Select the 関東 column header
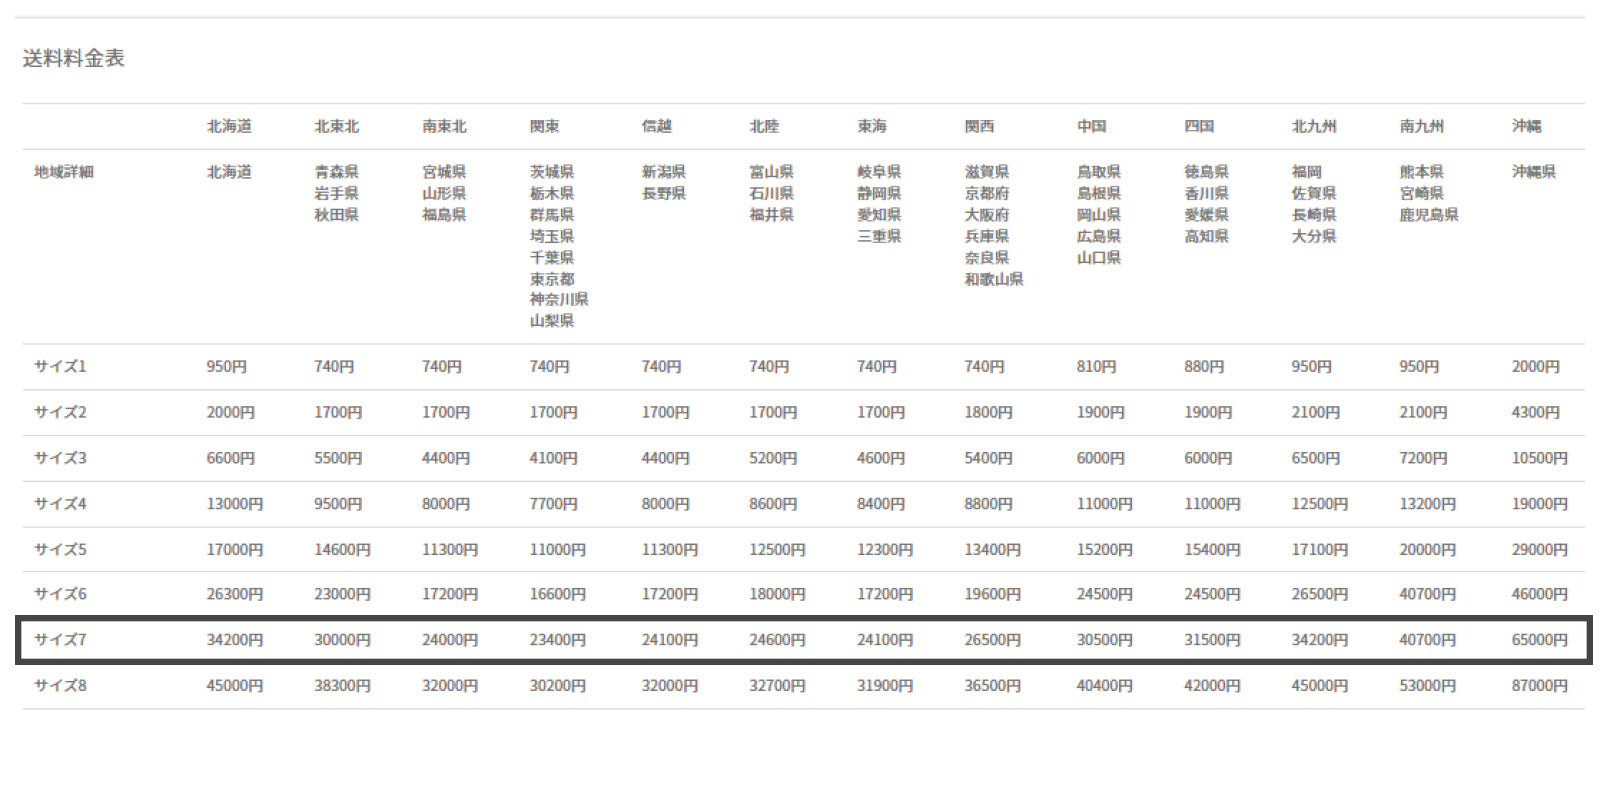The image size is (1600, 800). [544, 126]
